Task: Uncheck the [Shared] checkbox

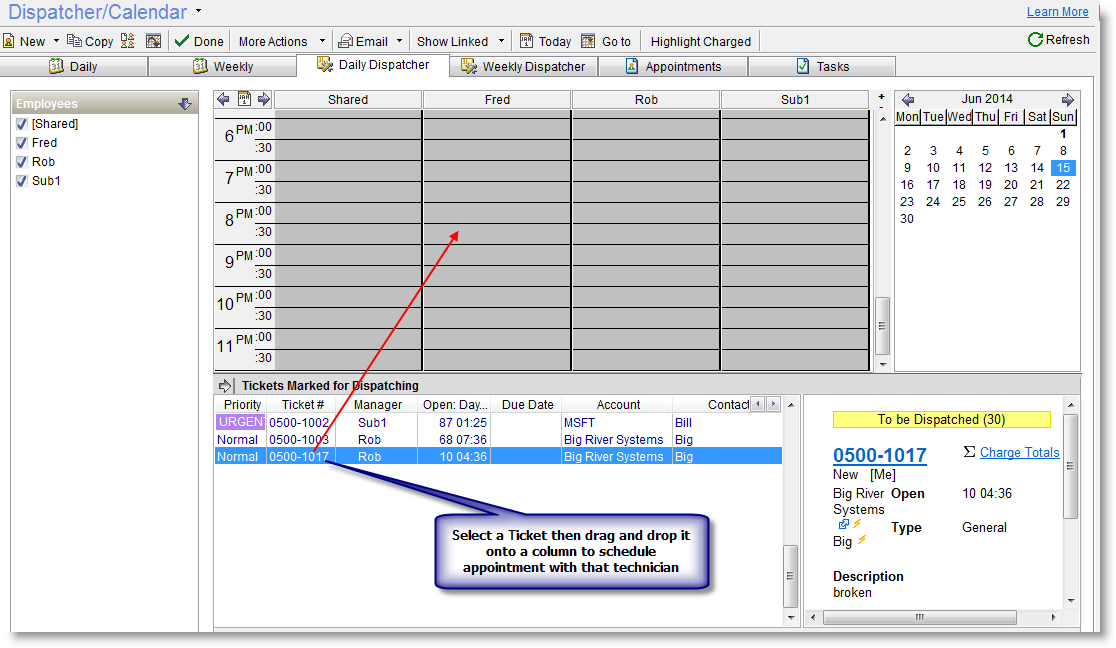Action: pyautogui.click(x=21, y=123)
